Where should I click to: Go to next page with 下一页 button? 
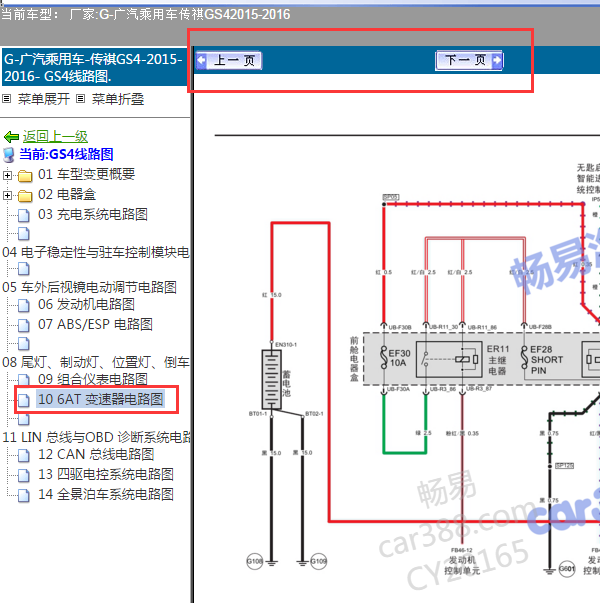(x=469, y=60)
